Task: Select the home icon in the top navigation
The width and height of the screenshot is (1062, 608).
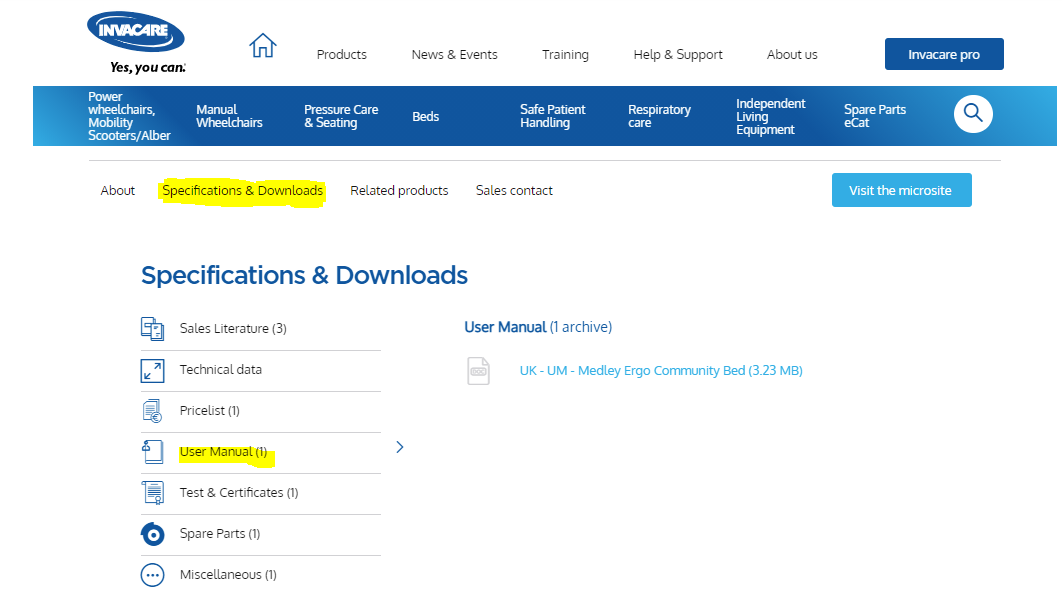Action: tap(262, 46)
